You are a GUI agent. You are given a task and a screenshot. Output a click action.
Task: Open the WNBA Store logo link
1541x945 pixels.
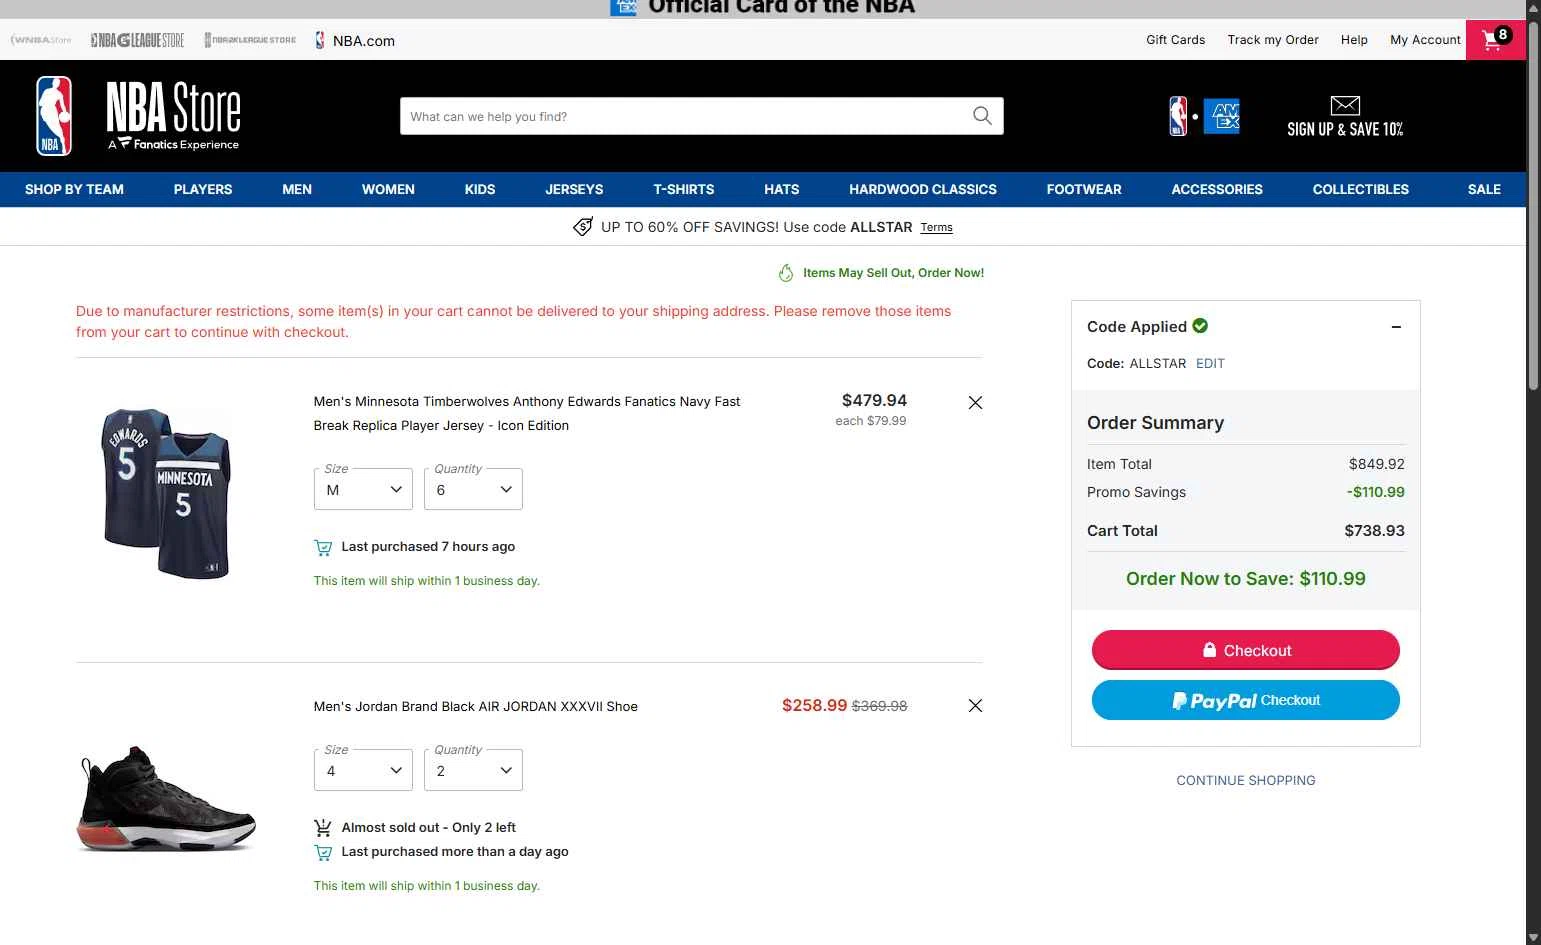point(41,40)
